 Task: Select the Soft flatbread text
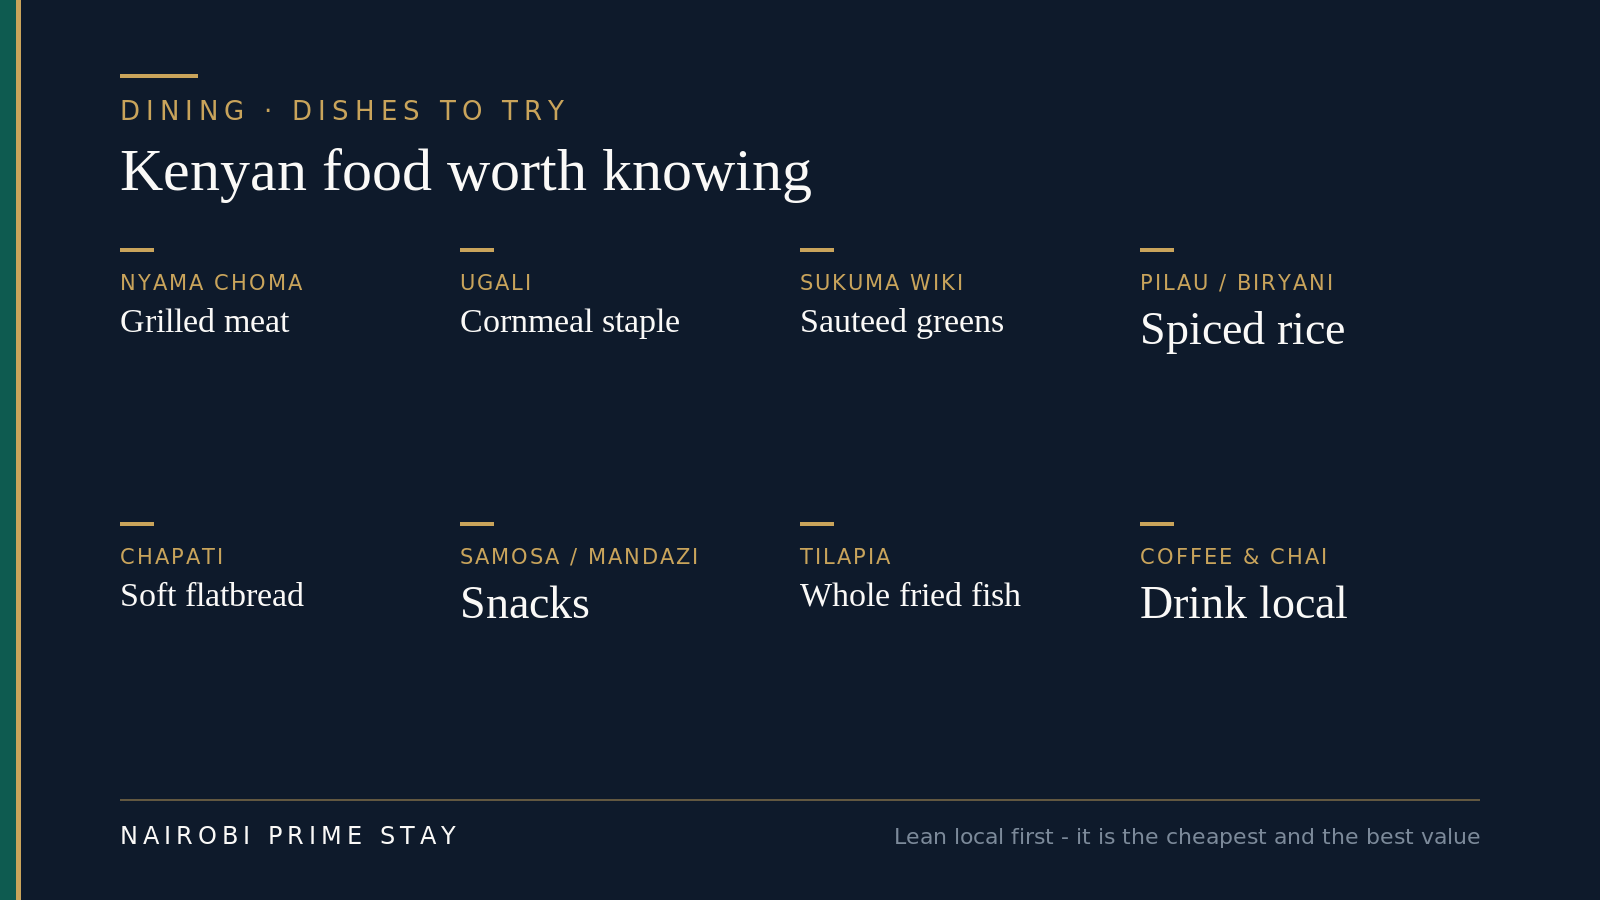click(212, 595)
